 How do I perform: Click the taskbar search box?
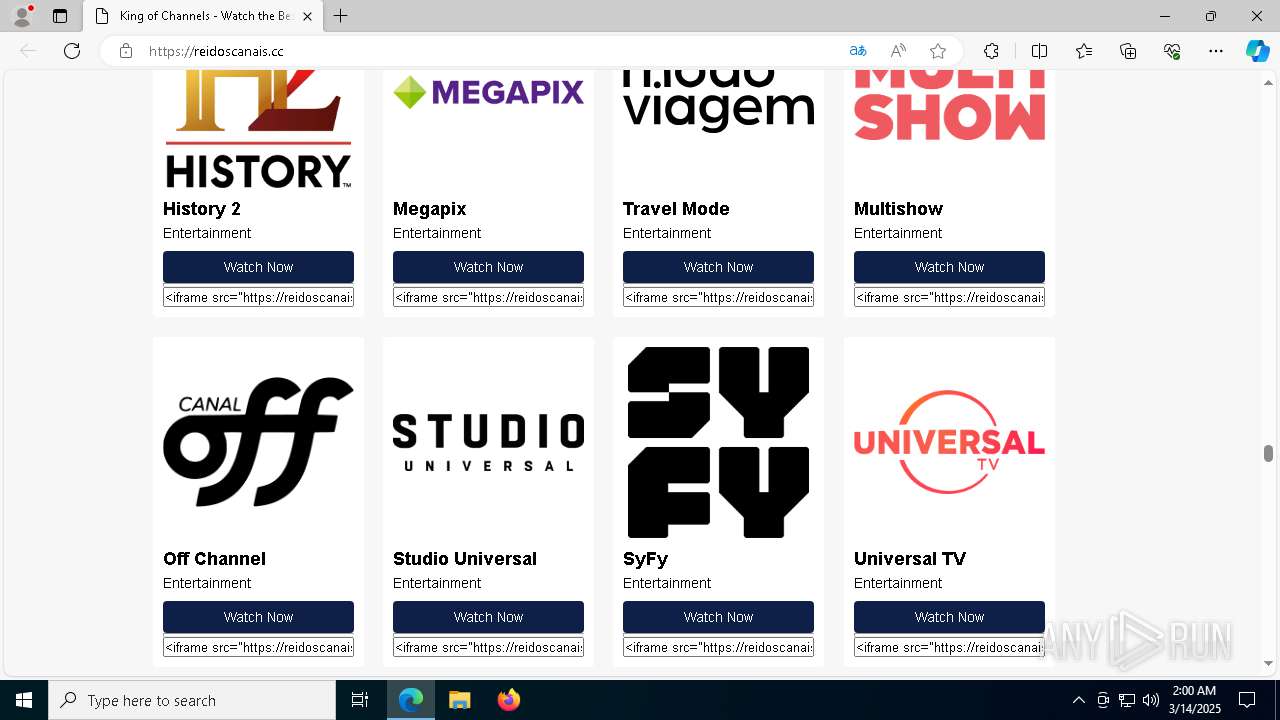tap(192, 700)
